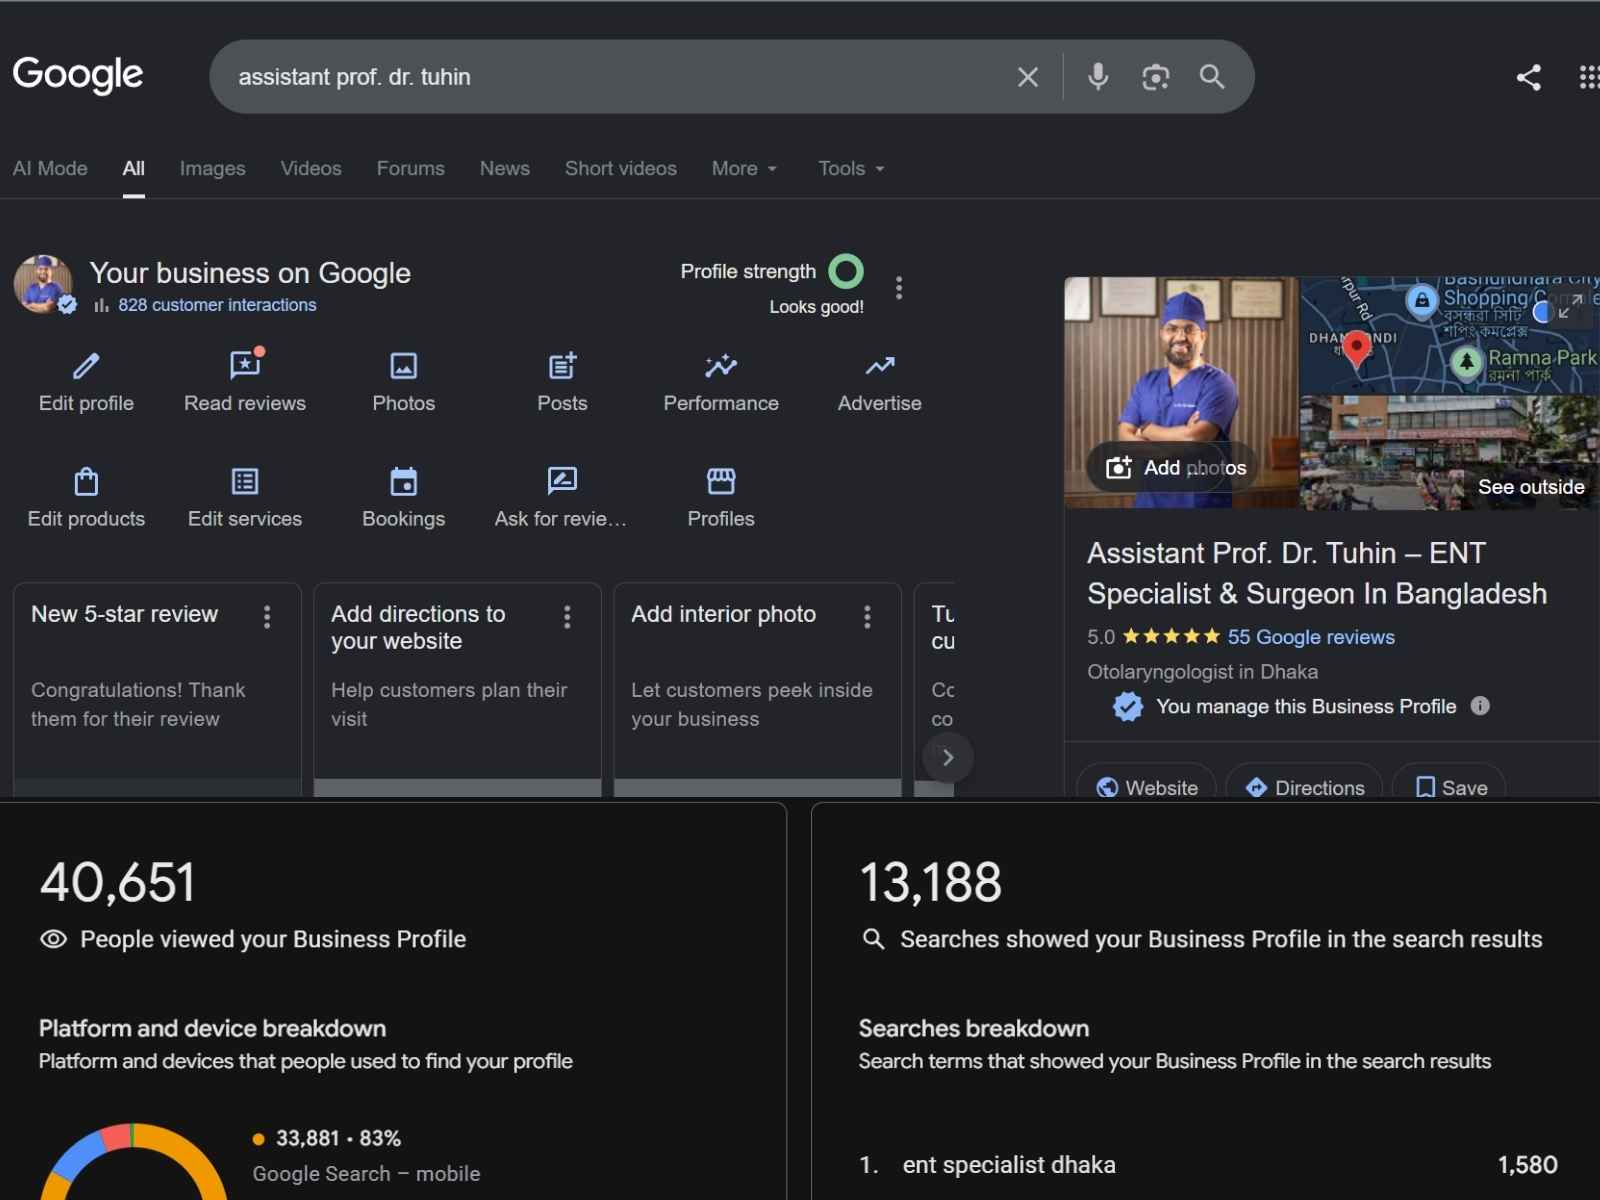Click the share icon in header

coord(1528,77)
